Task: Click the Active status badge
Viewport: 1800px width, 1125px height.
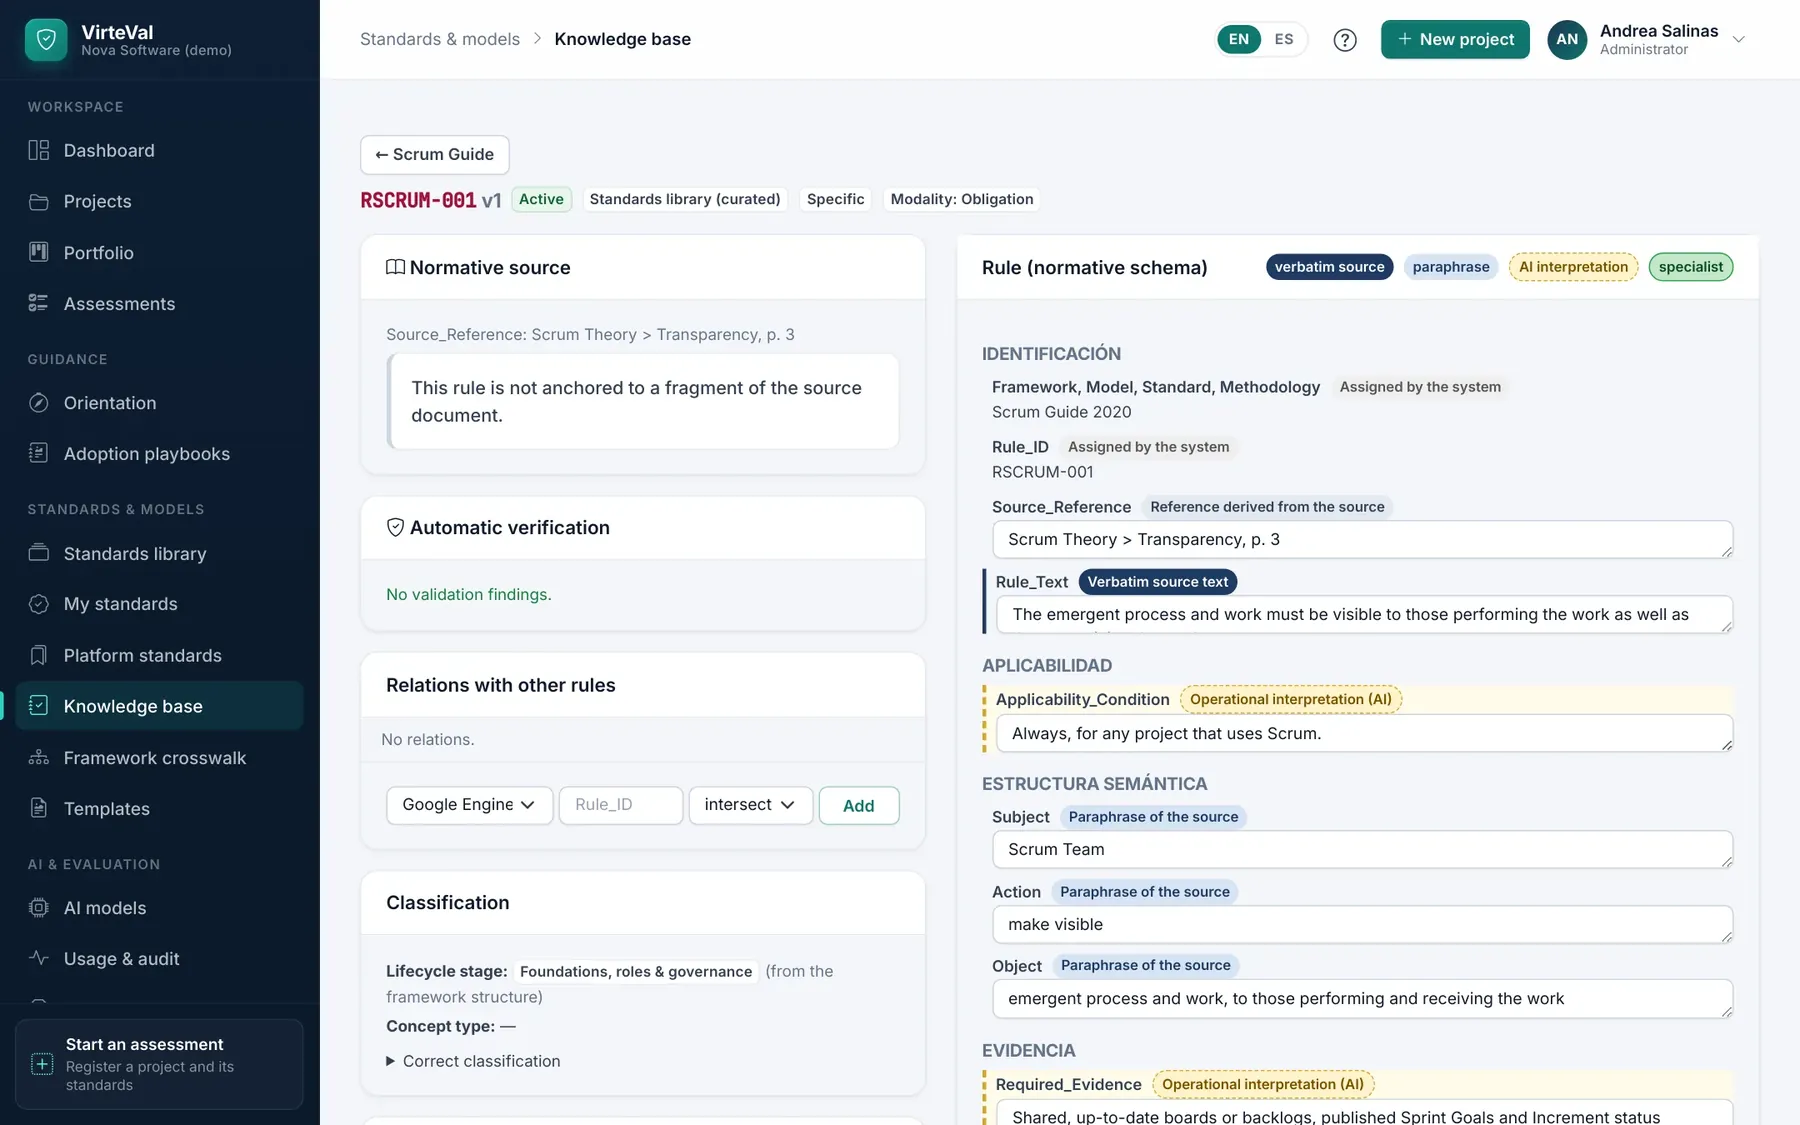Action: pyautogui.click(x=541, y=199)
